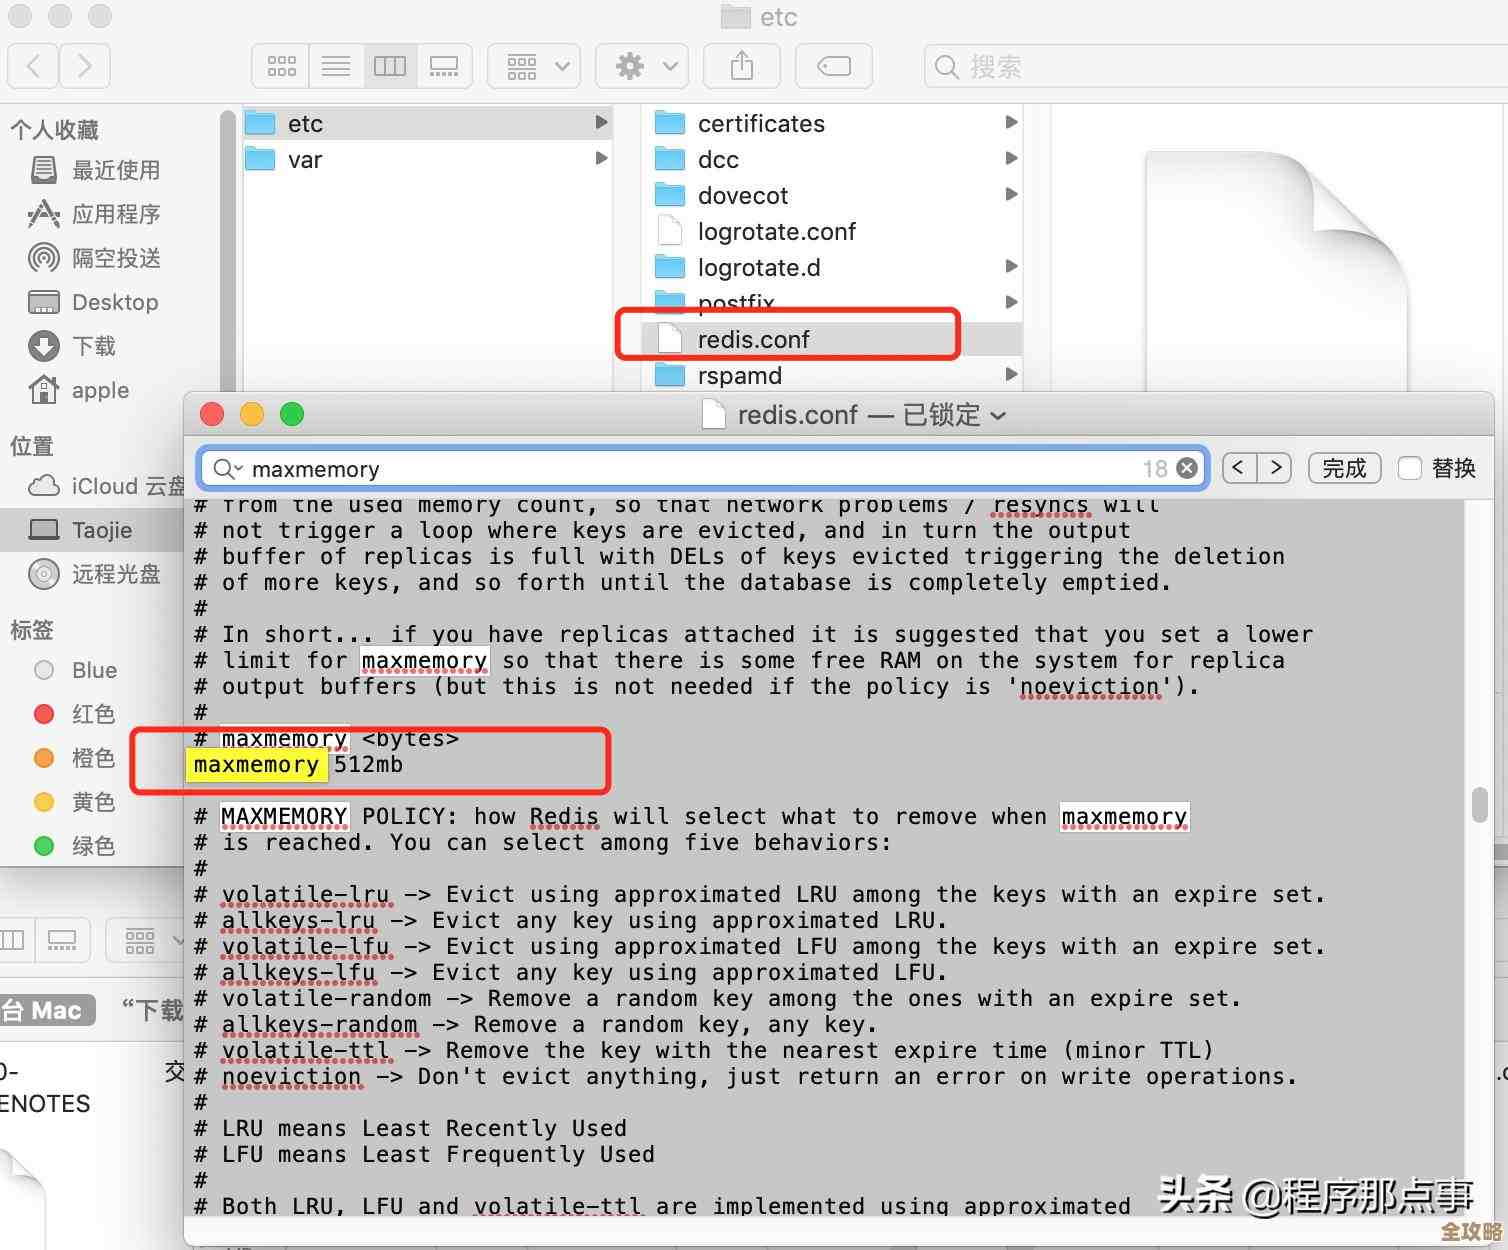The width and height of the screenshot is (1508, 1250).
Task: Click the Finder back navigation arrow
Action: [x=33, y=67]
